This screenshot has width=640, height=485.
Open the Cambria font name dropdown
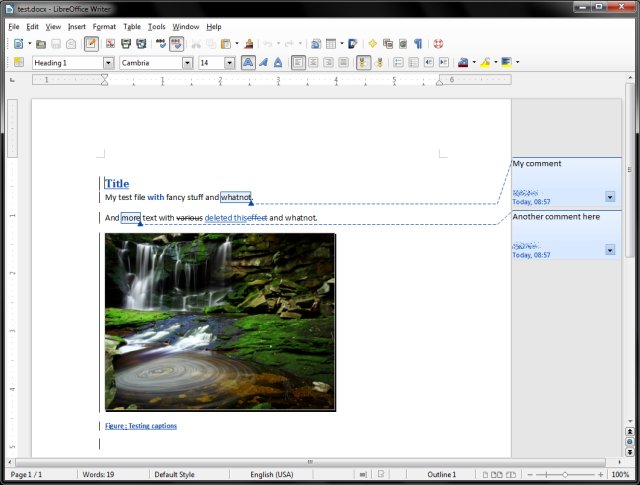tap(187, 63)
